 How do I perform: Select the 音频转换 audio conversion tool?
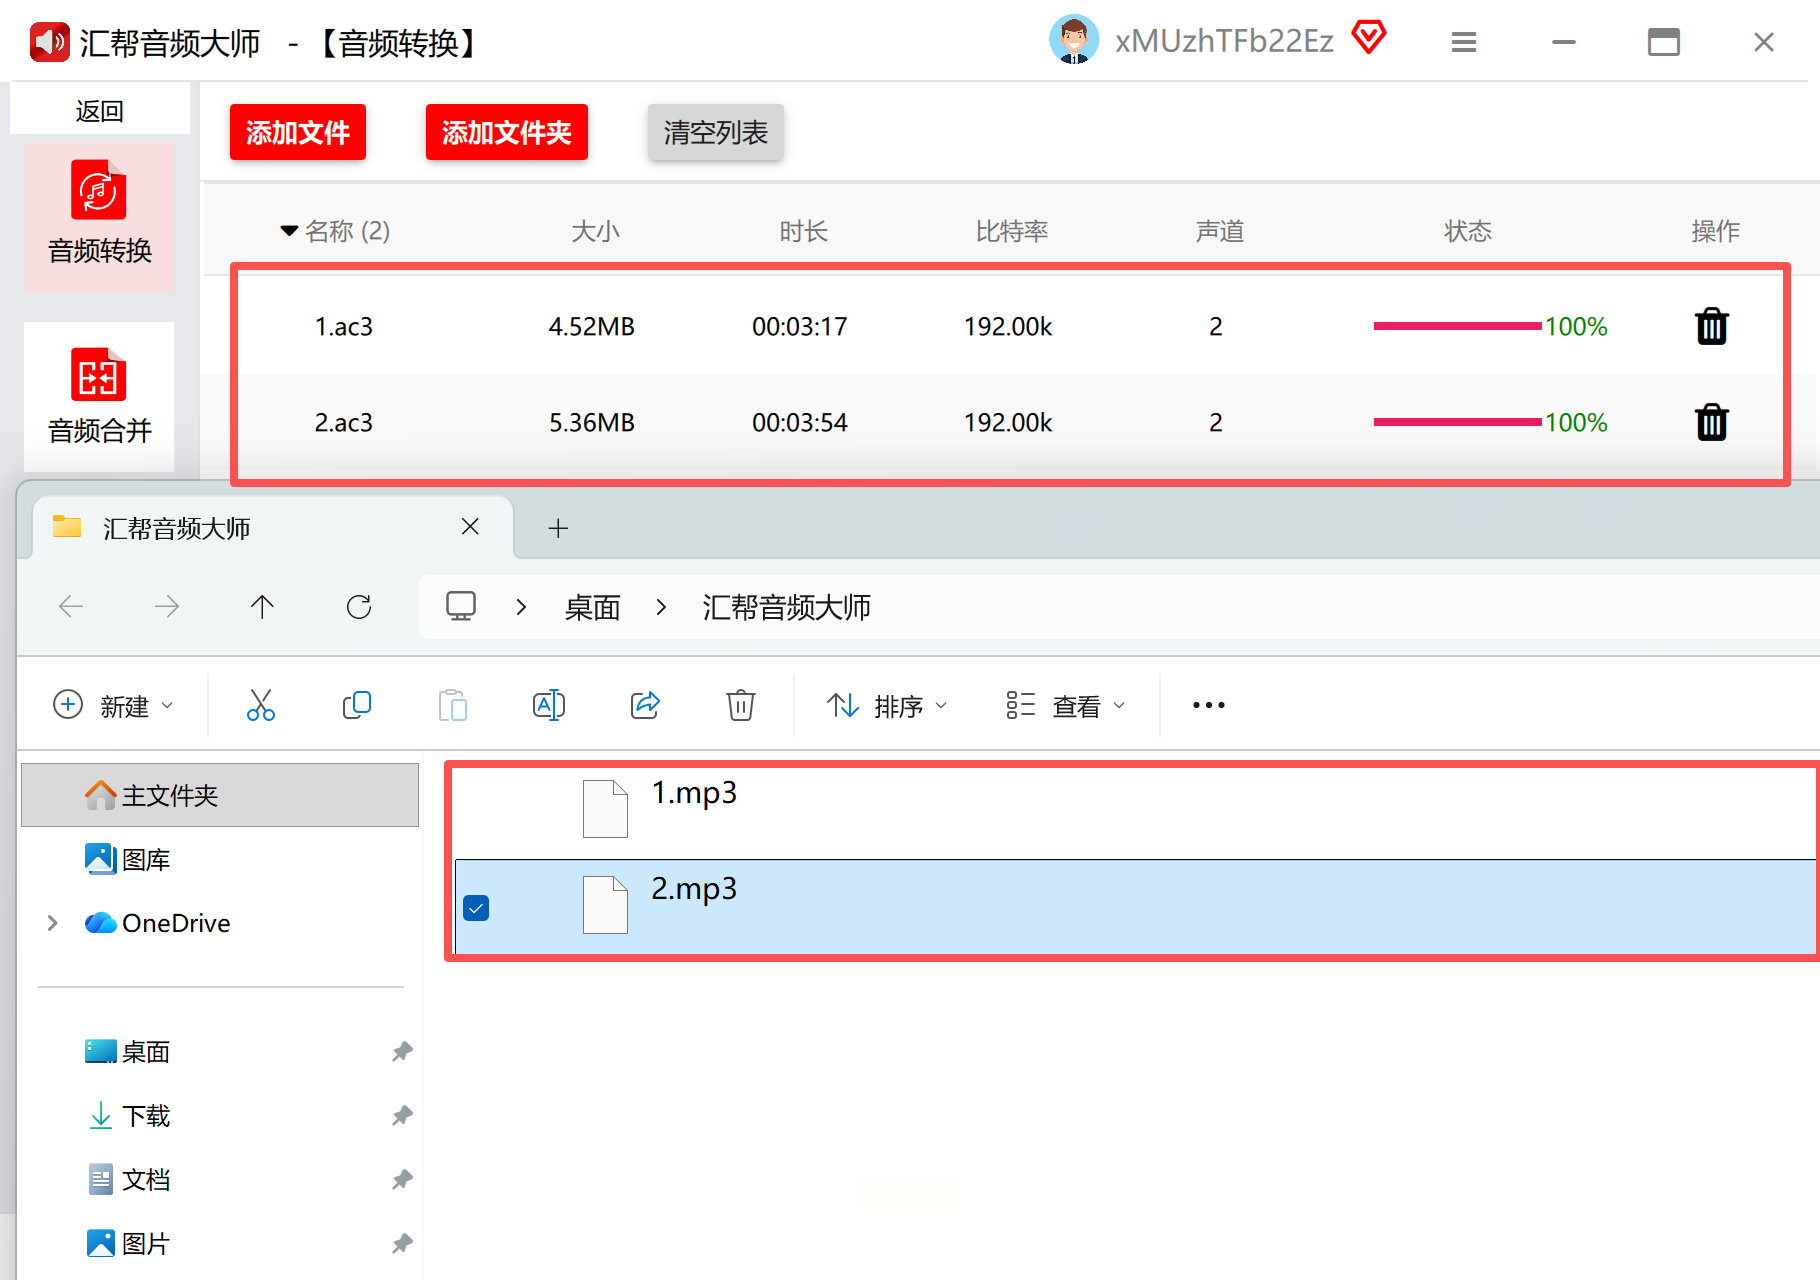pyautogui.click(x=99, y=215)
